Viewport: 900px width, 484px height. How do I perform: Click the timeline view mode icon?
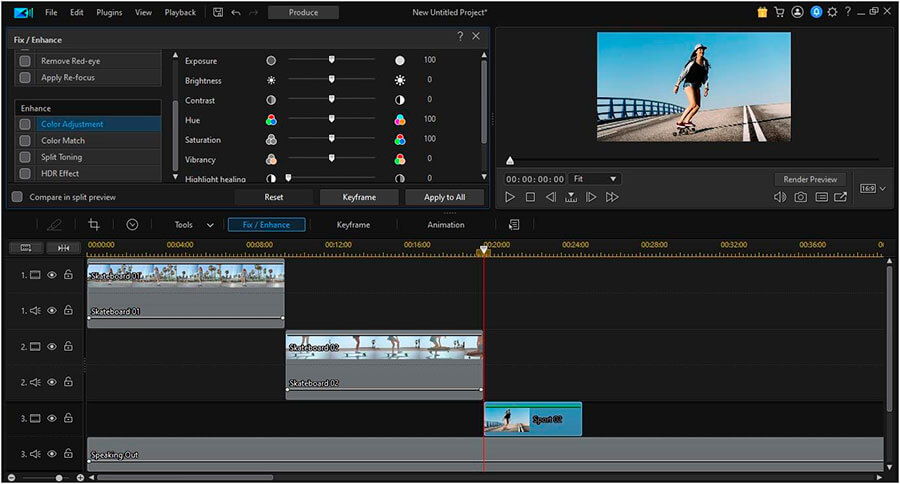pos(26,247)
